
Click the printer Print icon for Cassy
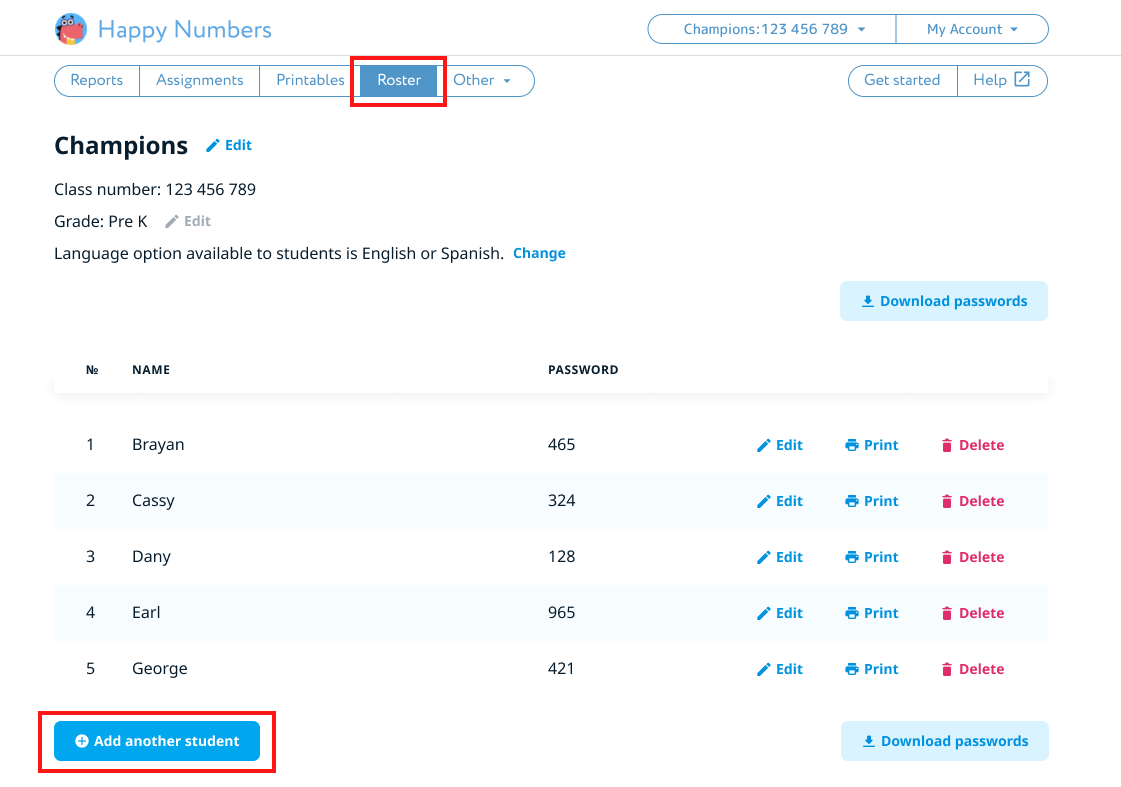851,502
